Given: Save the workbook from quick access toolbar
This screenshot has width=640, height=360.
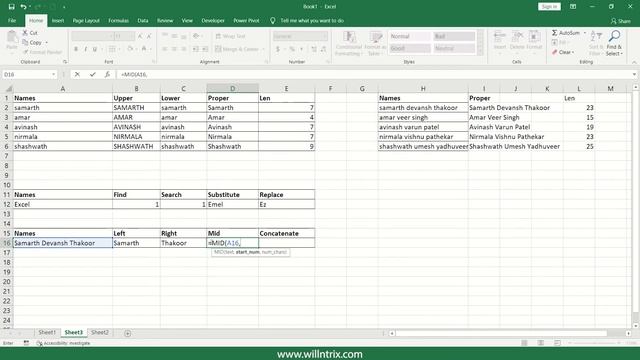Looking at the screenshot, I should coord(11,7).
